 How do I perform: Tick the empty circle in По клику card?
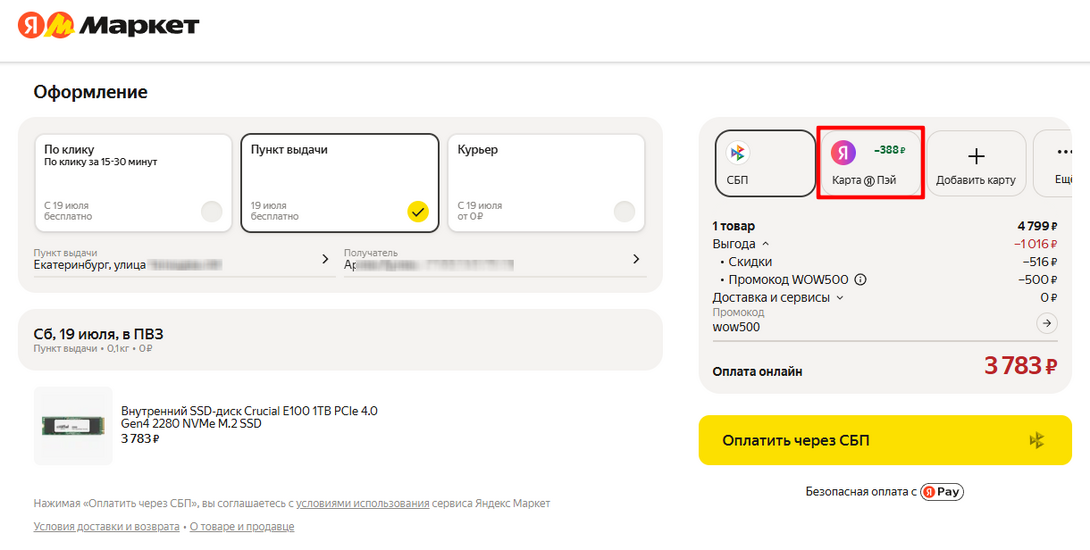211,211
